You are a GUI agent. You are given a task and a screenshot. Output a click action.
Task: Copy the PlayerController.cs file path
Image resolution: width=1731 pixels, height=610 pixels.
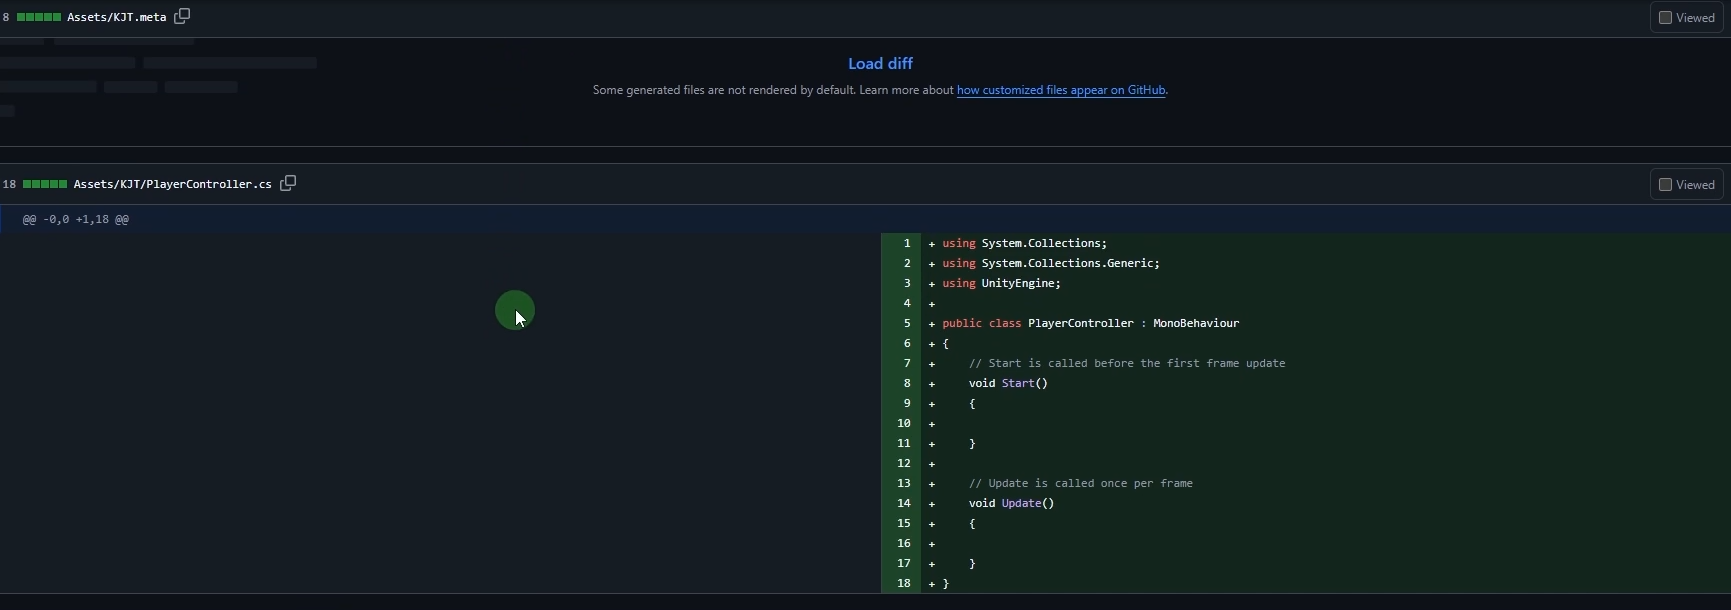point(288,183)
